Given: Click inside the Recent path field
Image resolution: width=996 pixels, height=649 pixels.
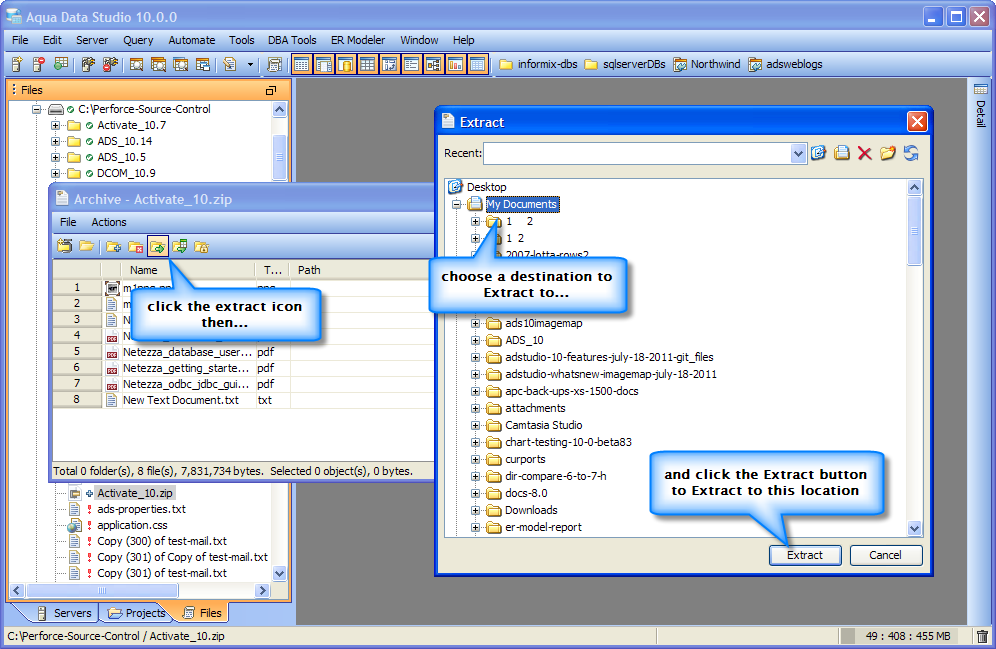Looking at the screenshot, I should click(x=637, y=153).
